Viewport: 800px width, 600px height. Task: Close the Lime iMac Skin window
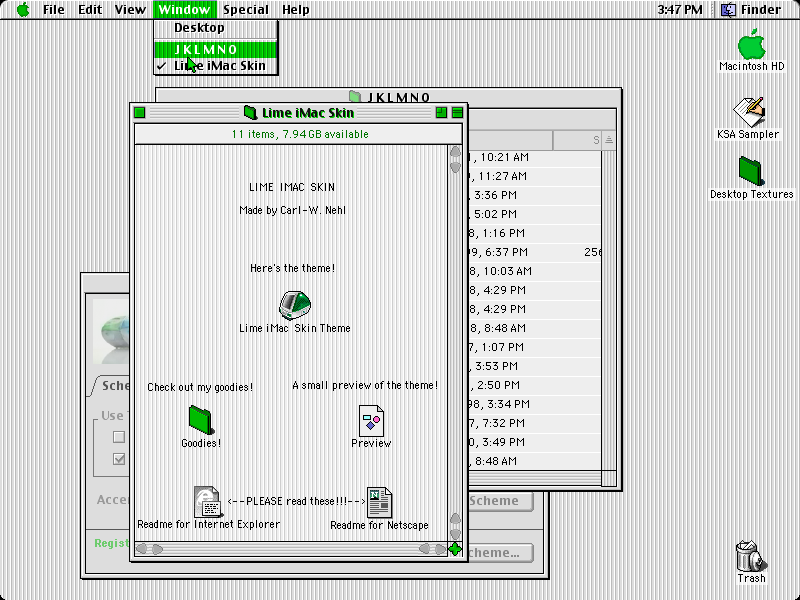coord(139,113)
